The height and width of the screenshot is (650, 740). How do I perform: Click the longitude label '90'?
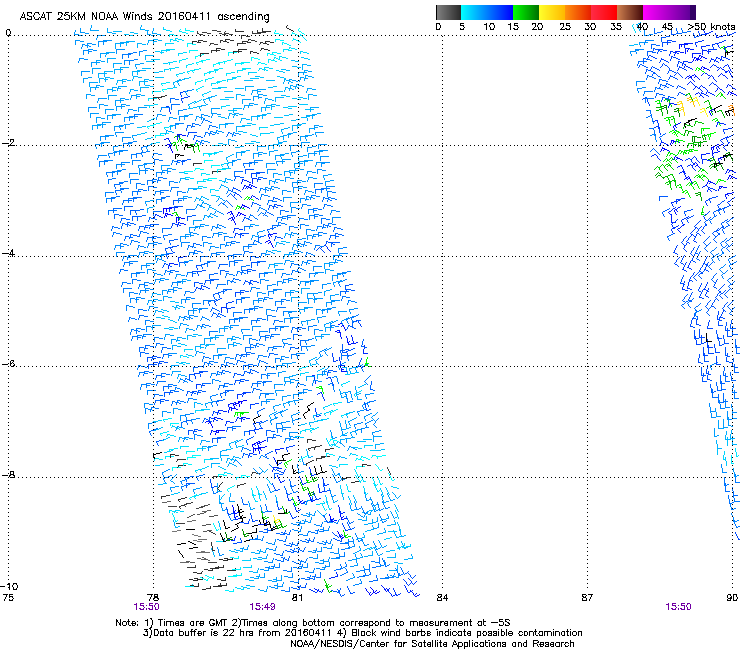point(732,598)
